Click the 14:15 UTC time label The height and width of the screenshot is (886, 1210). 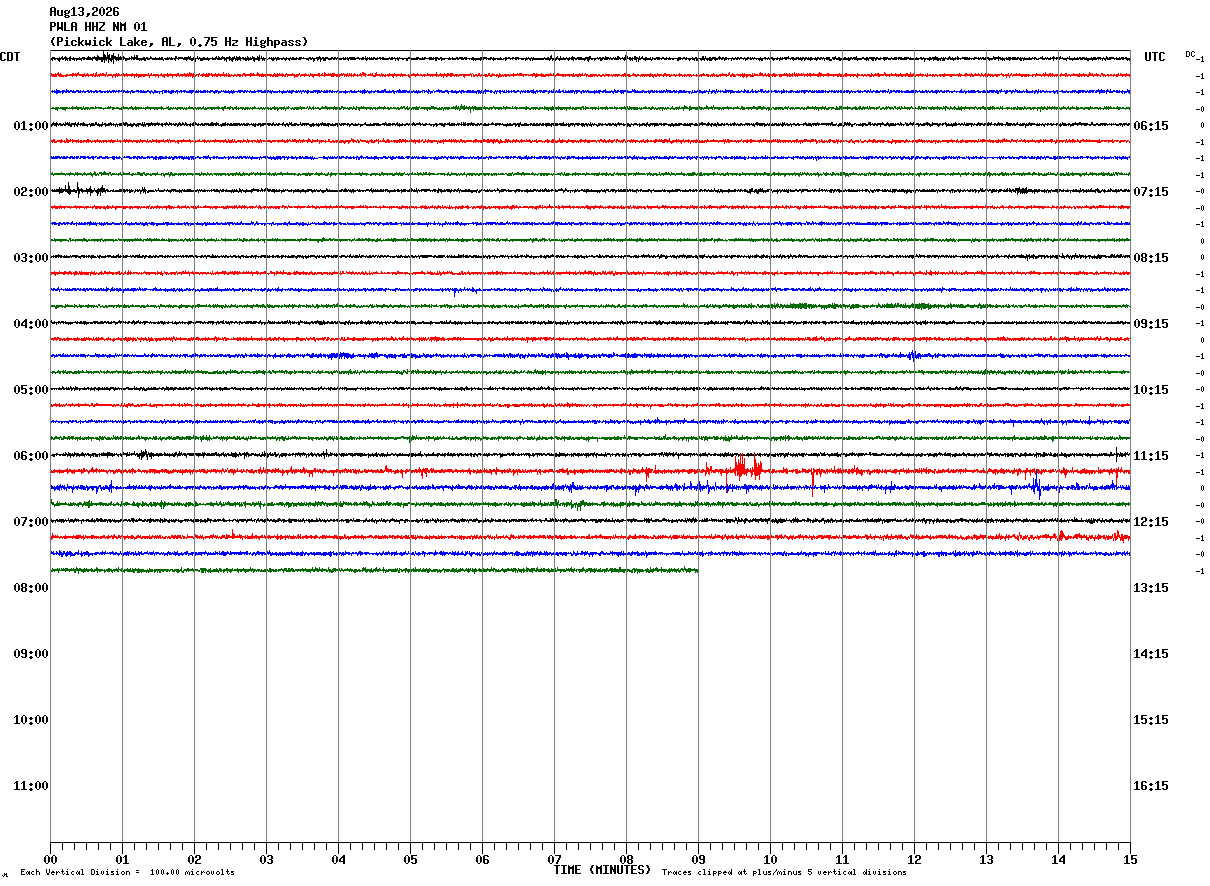click(1150, 654)
